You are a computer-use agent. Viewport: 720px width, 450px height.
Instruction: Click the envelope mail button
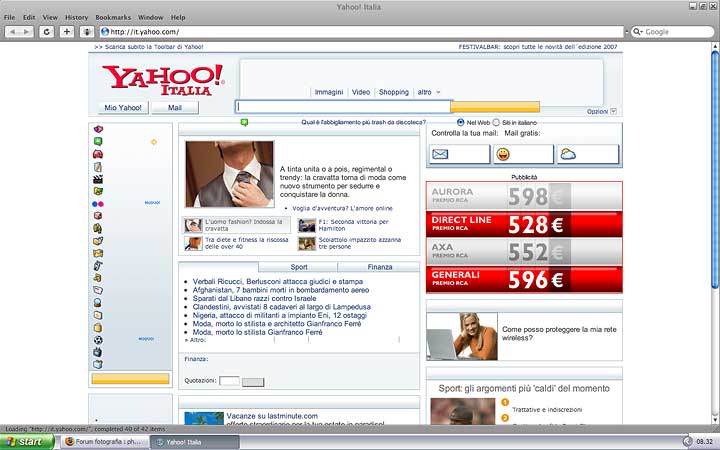point(460,154)
